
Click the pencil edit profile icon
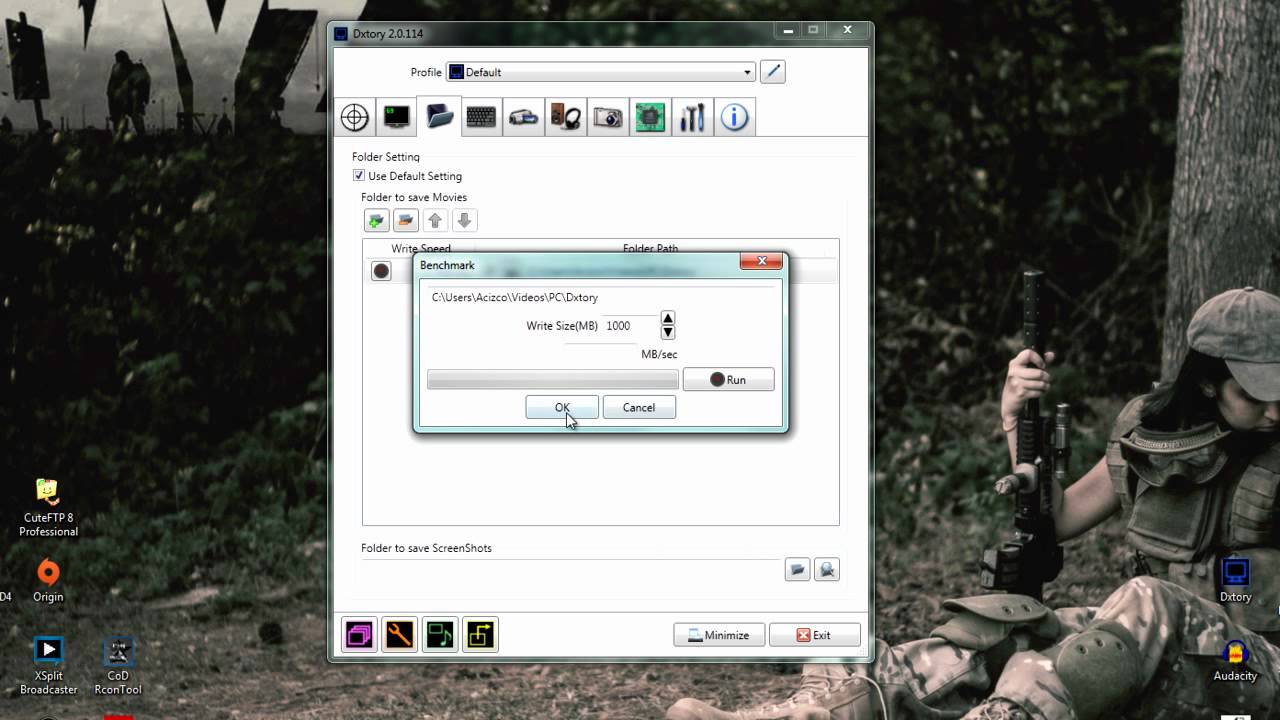772,72
